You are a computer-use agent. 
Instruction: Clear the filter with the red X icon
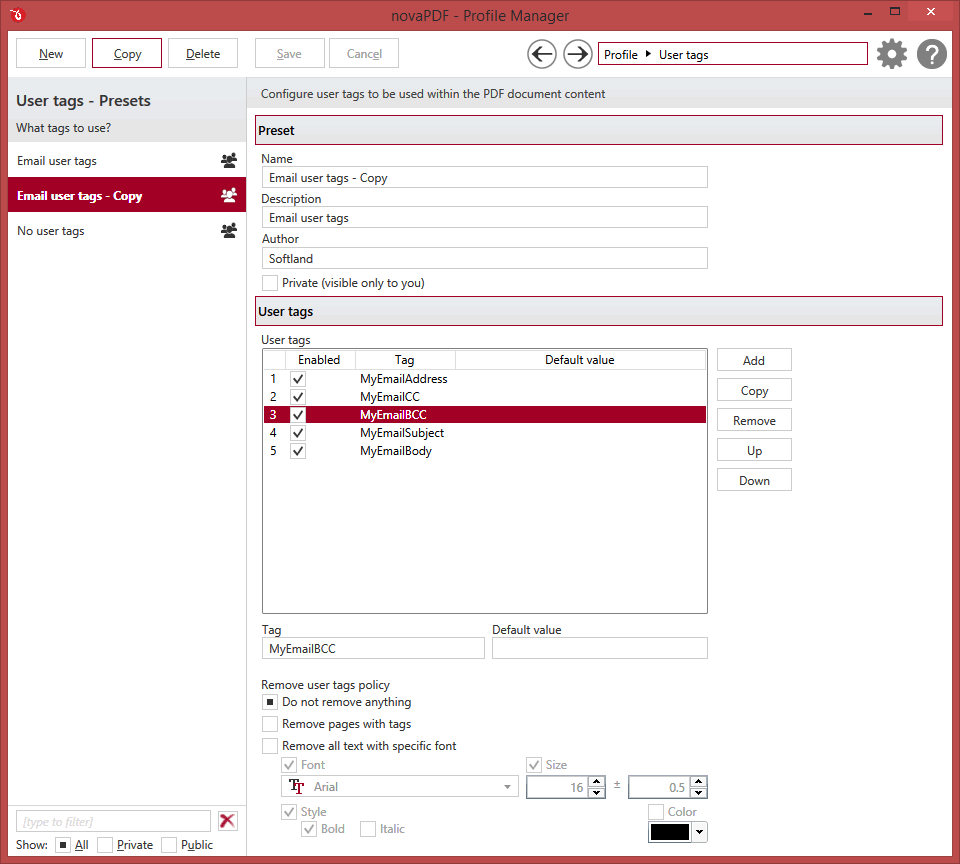coord(227,821)
